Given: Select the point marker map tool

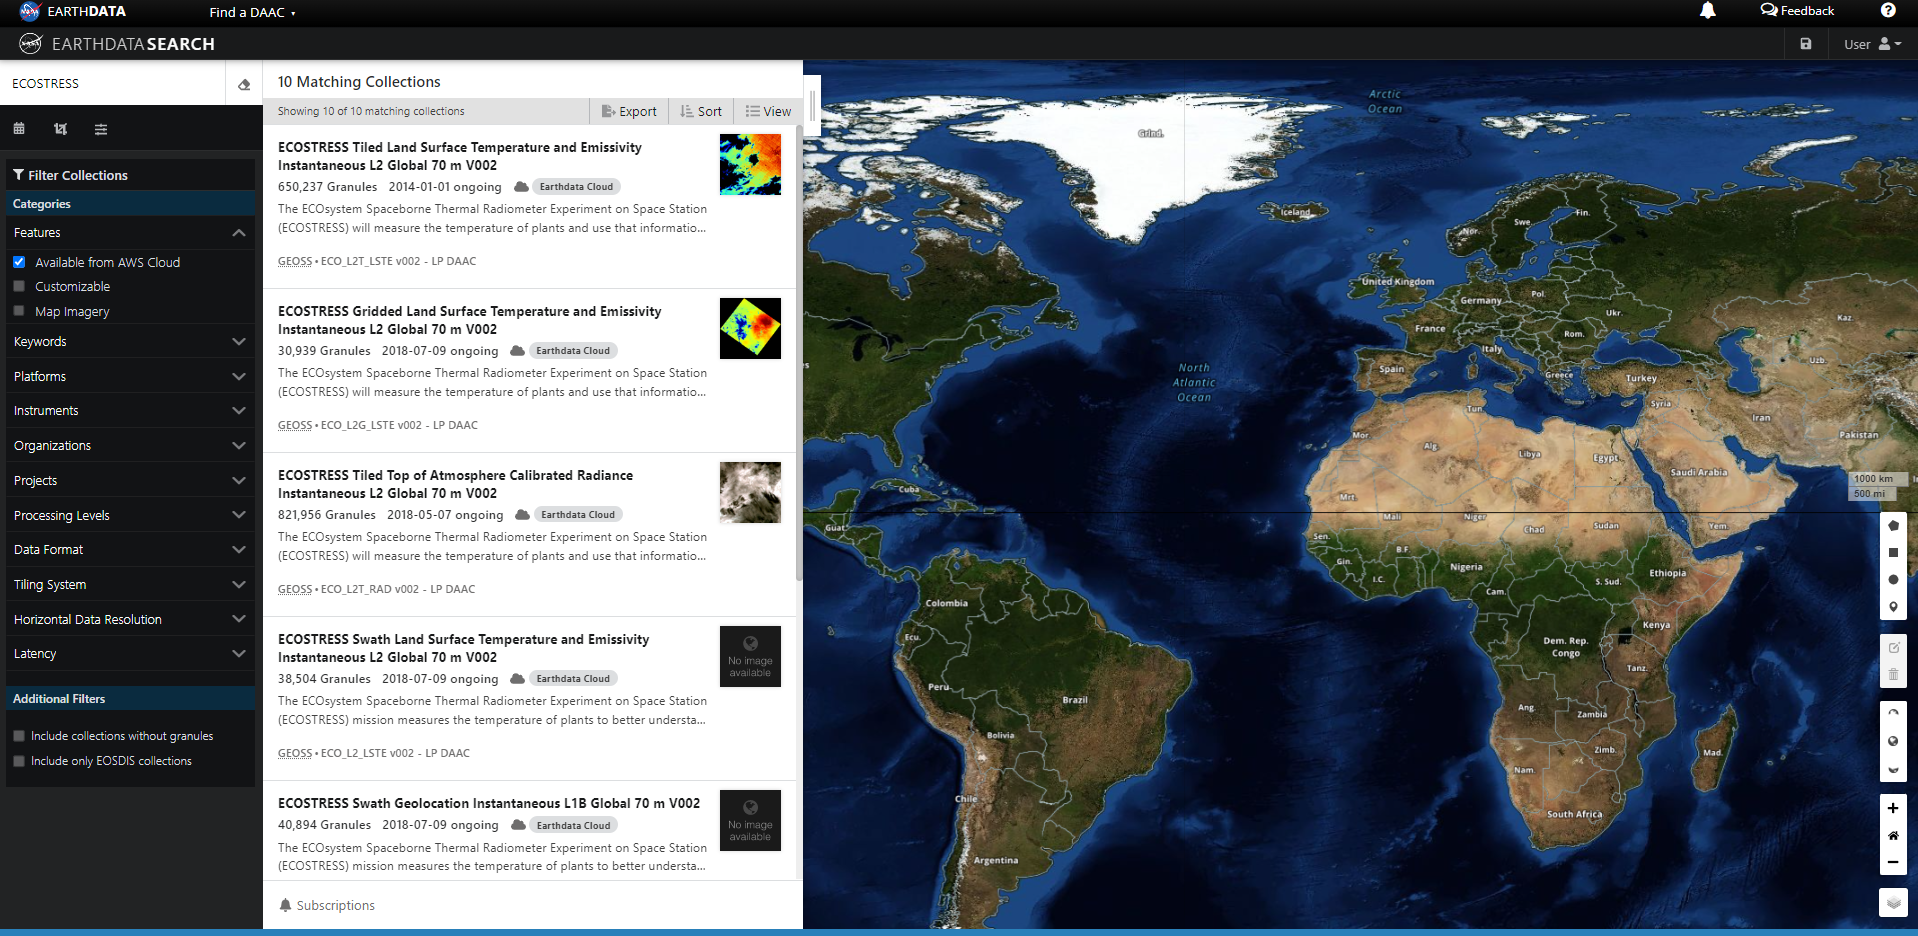Looking at the screenshot, I should [1893, 607].
